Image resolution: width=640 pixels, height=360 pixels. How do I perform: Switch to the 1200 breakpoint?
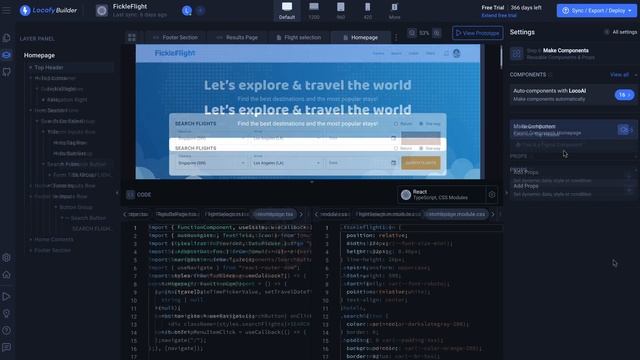click(x=314, y=11)
